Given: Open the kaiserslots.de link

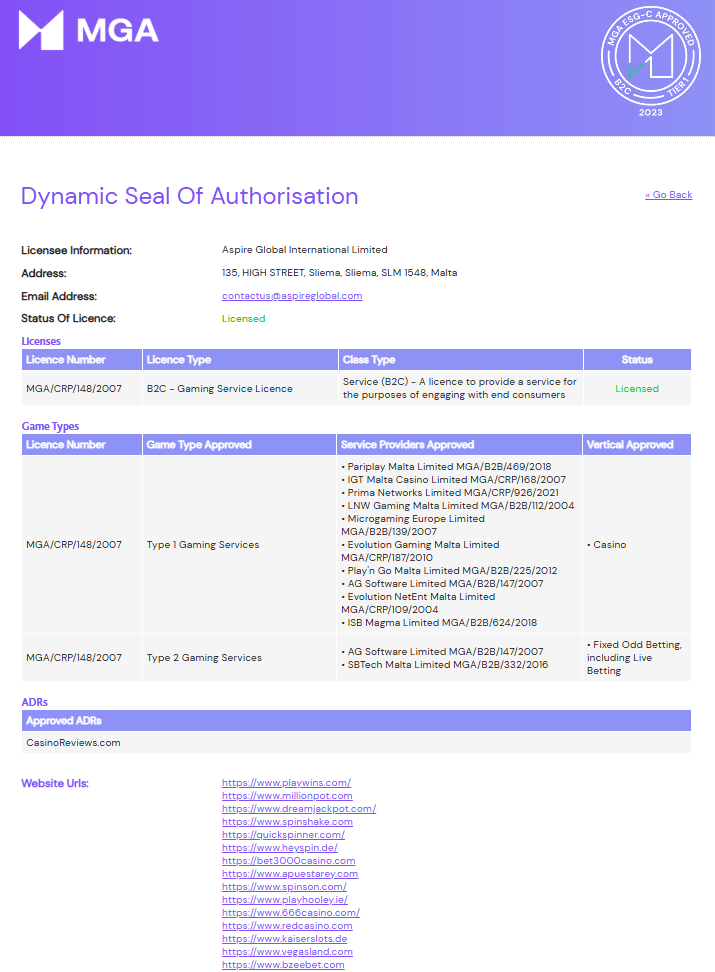Looking at the screenshot, I should click(285, 939).
